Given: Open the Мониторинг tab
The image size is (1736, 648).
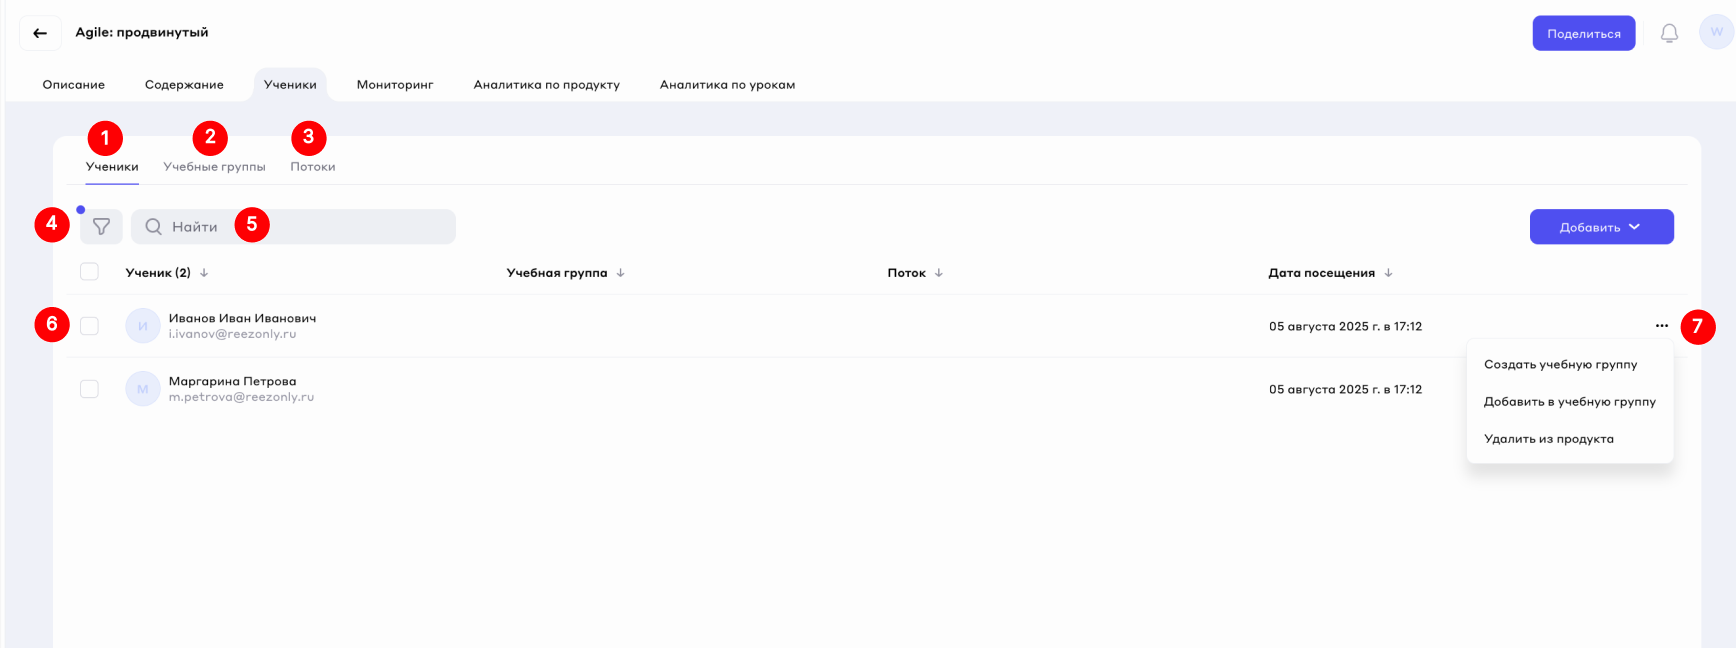Looking at the screenshot, I should point(395,85).
